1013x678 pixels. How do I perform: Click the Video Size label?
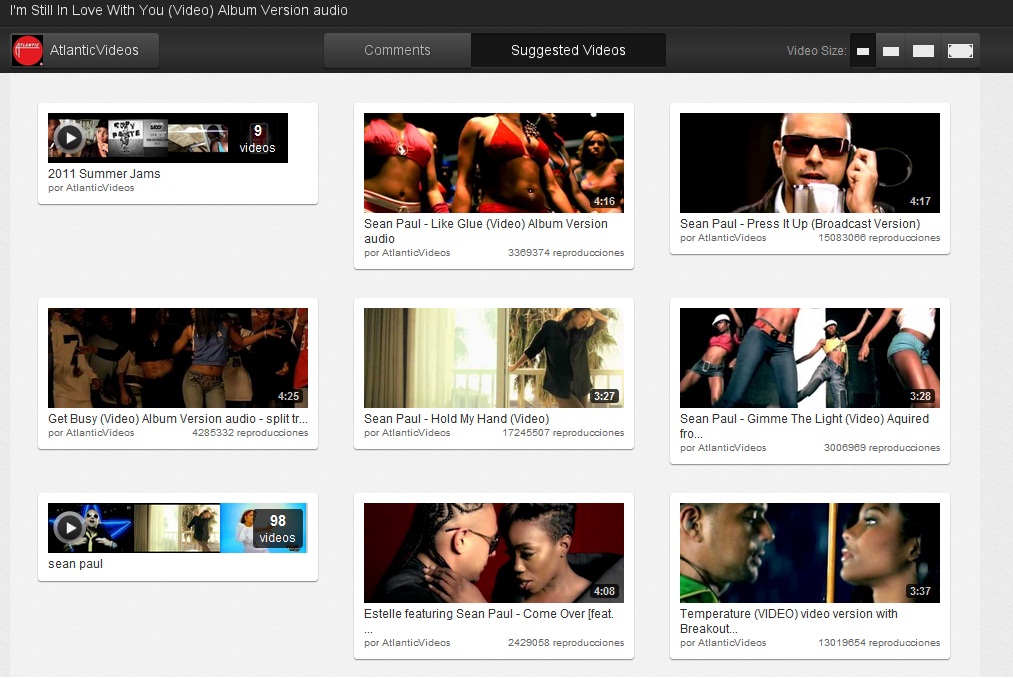point(816,51)
